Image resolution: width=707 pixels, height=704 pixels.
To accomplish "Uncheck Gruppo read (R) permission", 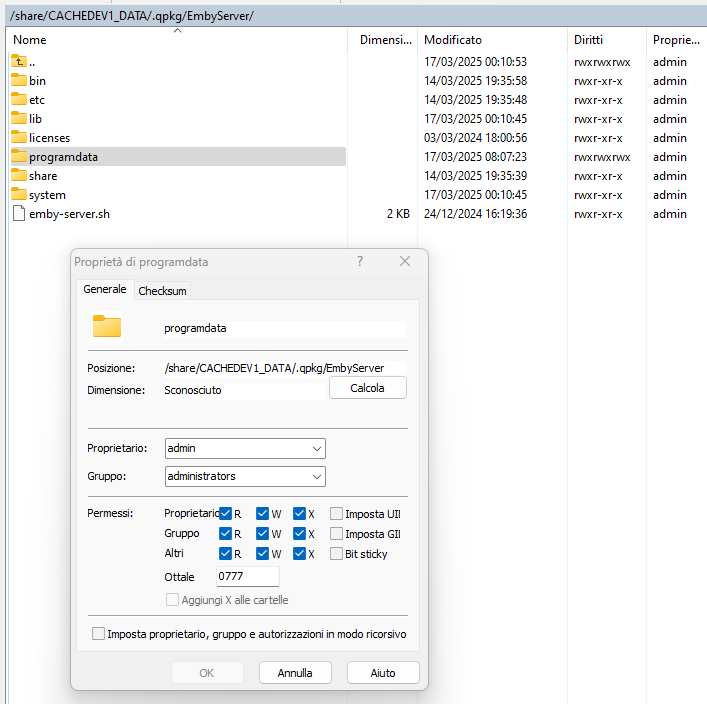I will [225, 534].
